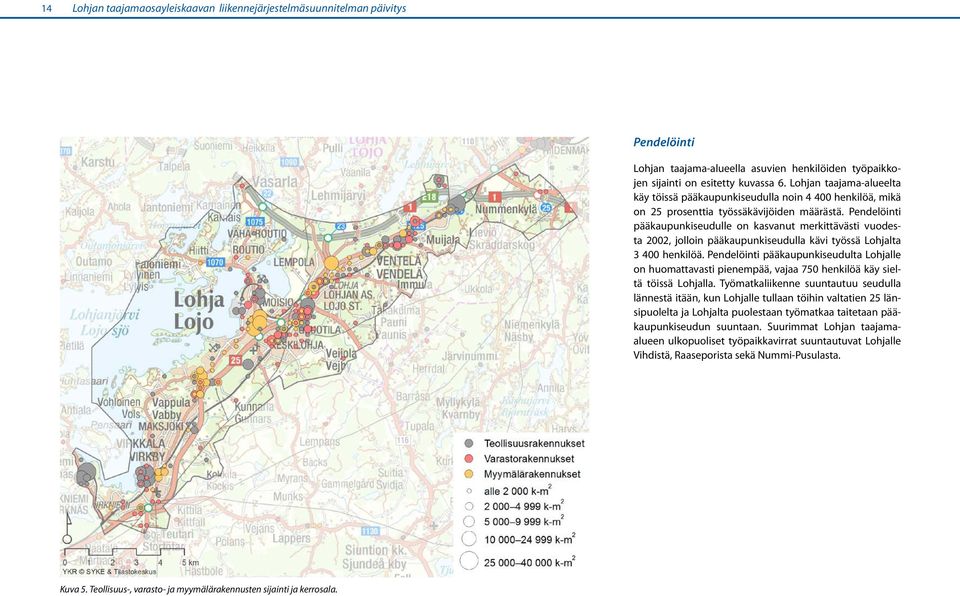Image resolution: width=960 pixels, height=596 pixels.
Task: Click the north arrow on the map
Action: tap(67, 528)
